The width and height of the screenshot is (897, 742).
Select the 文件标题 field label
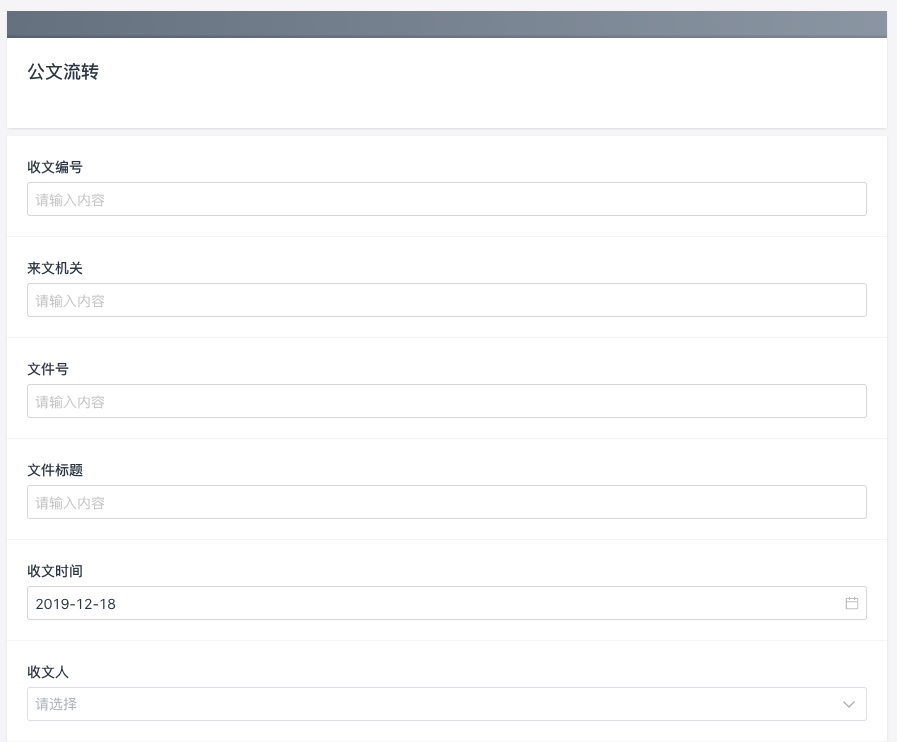[x=55, y=470]
